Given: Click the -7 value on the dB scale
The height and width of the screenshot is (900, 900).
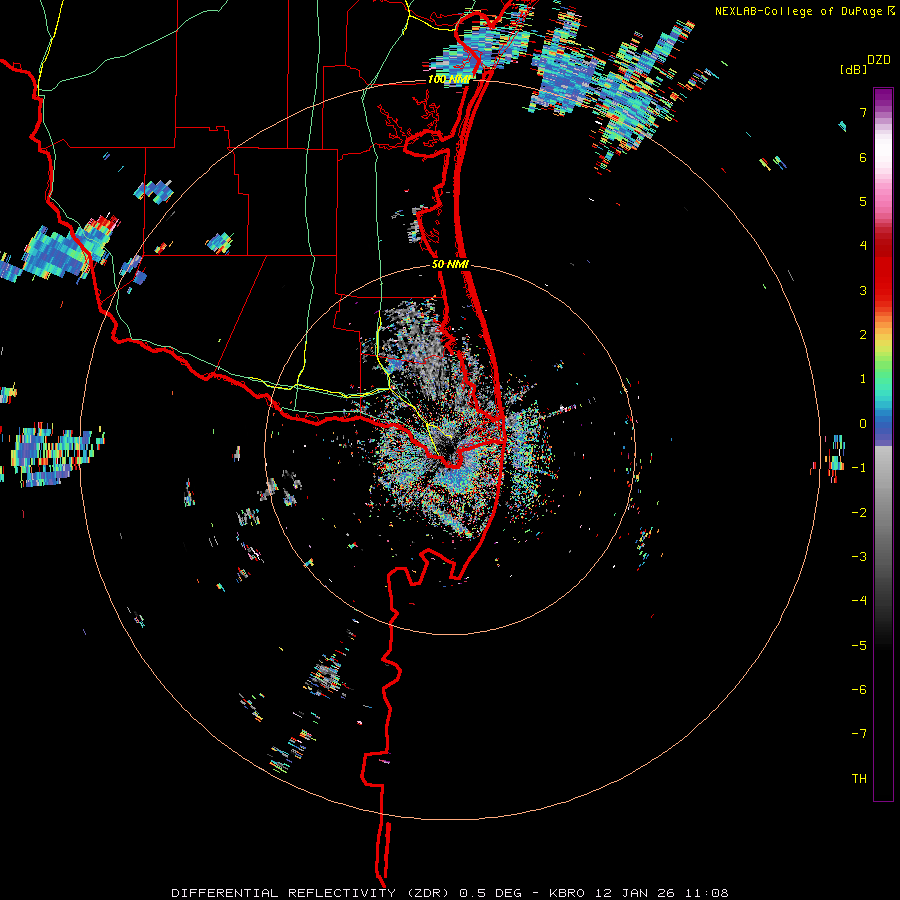Looking at the screenshot, I should click(859, 734).
